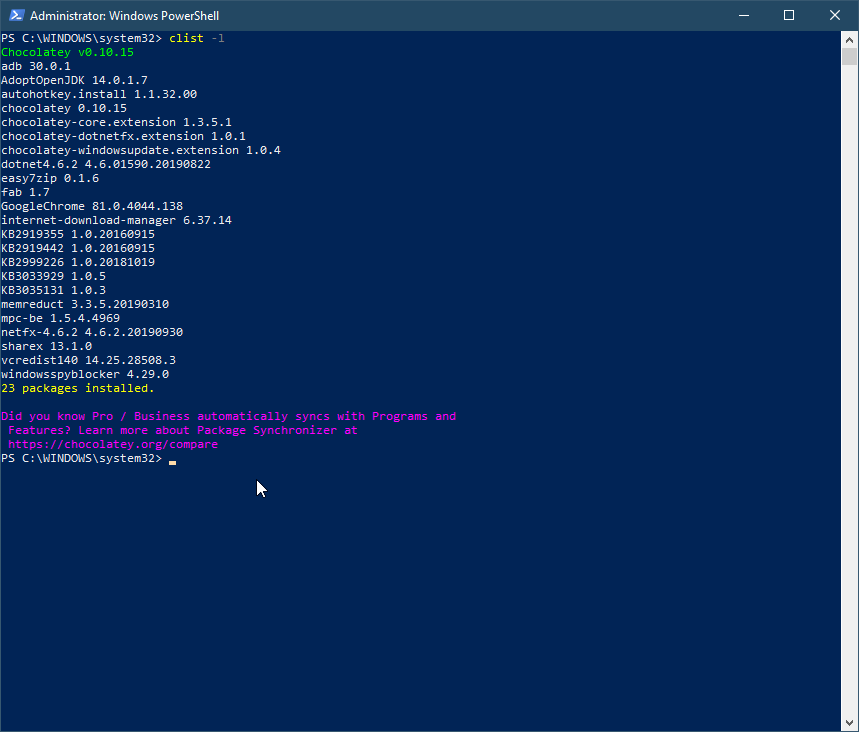Click the 'GoogleChrome 81.0.4044.138' line
Image resolution: width=859 pixels, height=732 pixels.
pyautogui.click(x=92, y=206)
